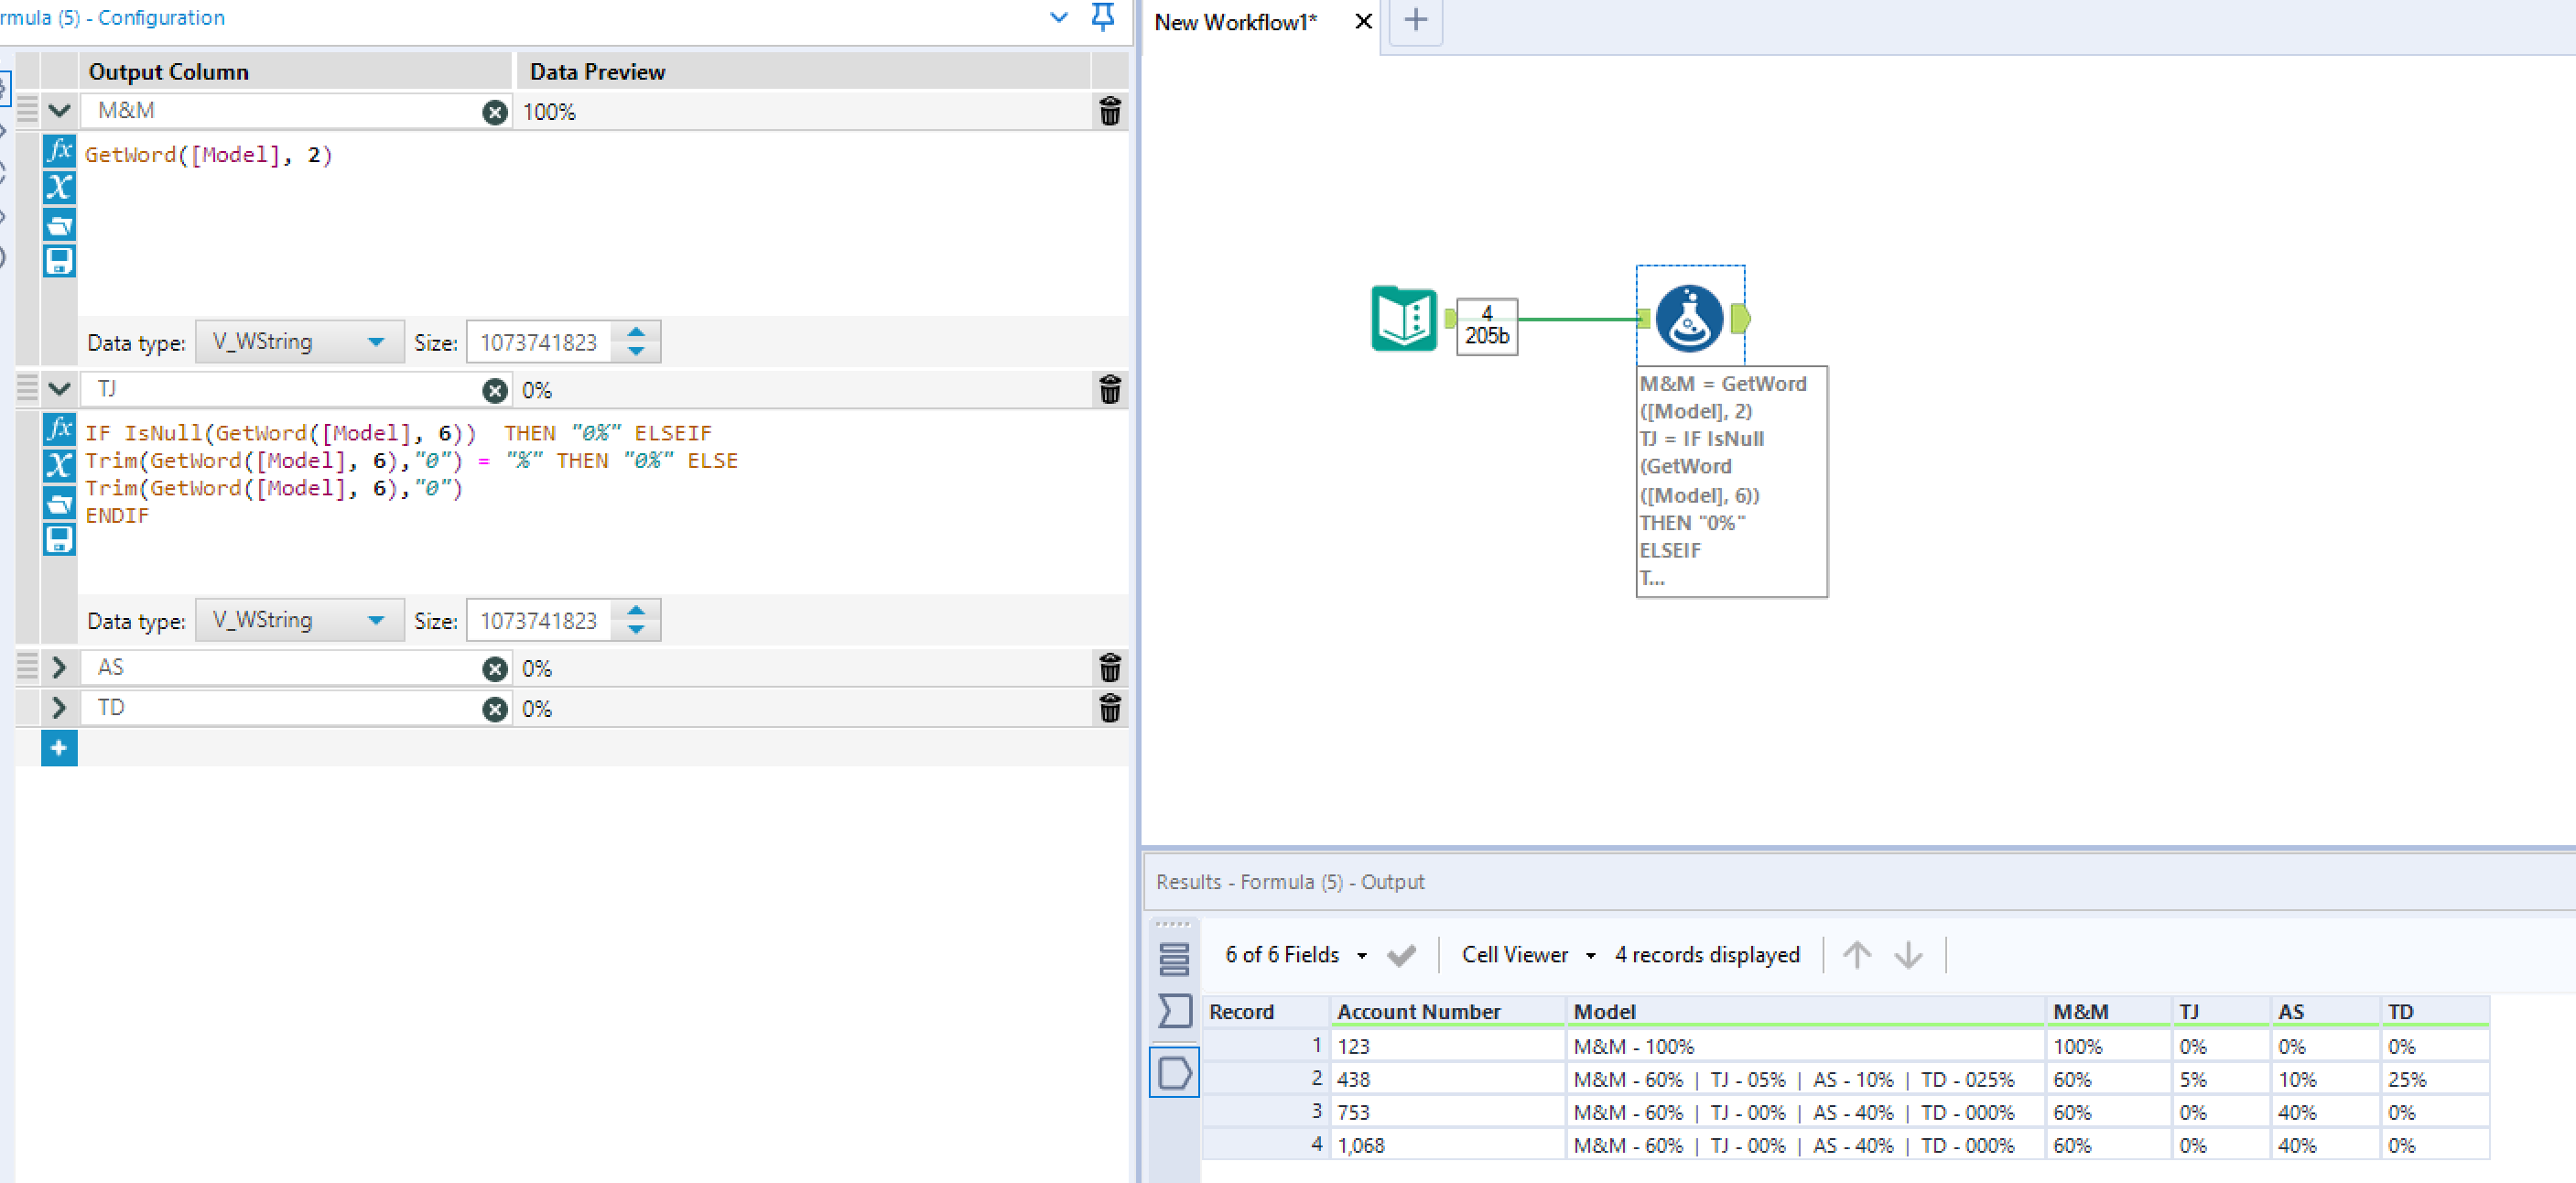Image resolution: width=2576 pixels, height=1183 pixels.
Task: Clear the TJ column name with the circled X
Action: pyautogui.click(x=494, y=391)
